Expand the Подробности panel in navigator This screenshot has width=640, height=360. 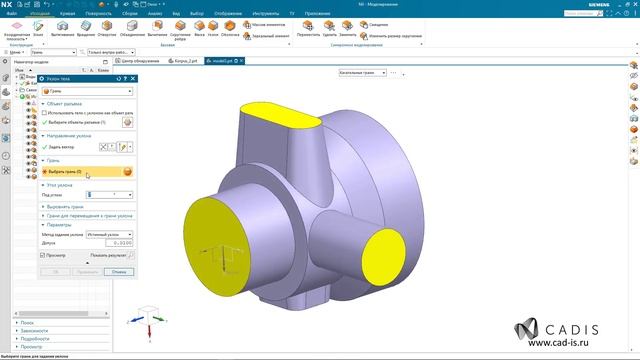pyautogui.click(x=17, y=339)
